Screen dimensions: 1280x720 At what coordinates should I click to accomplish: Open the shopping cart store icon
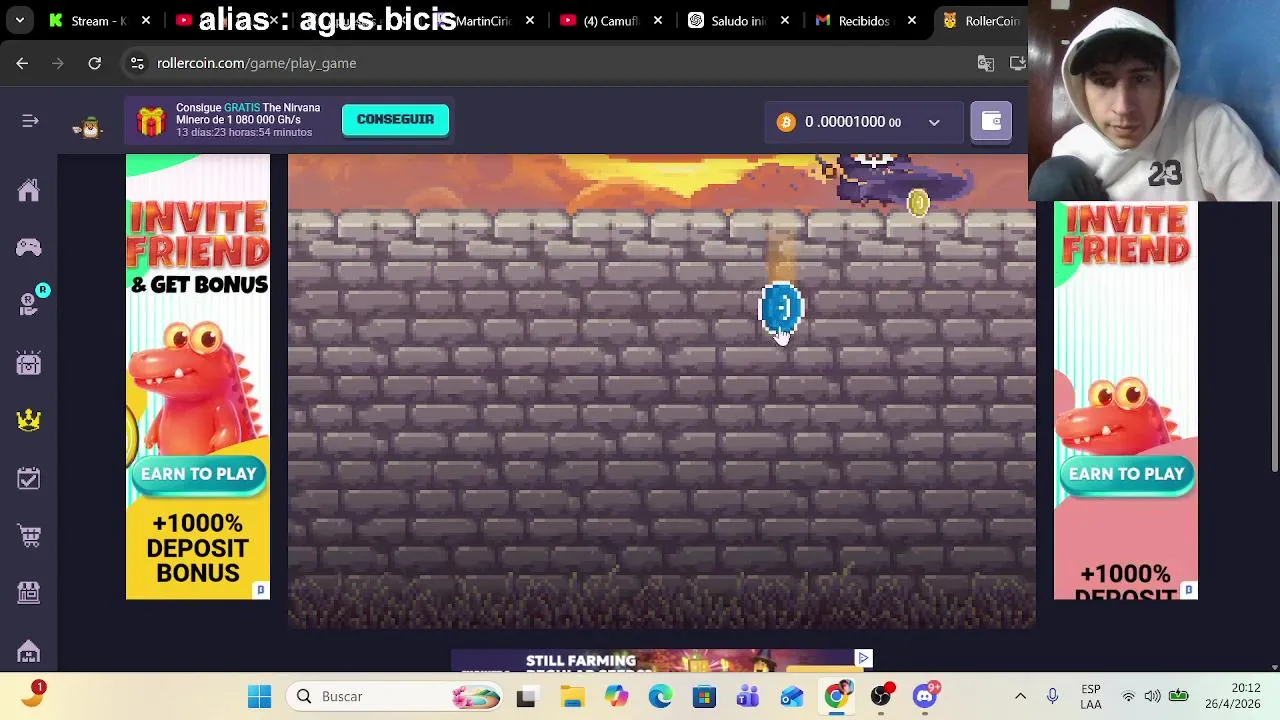29,536
